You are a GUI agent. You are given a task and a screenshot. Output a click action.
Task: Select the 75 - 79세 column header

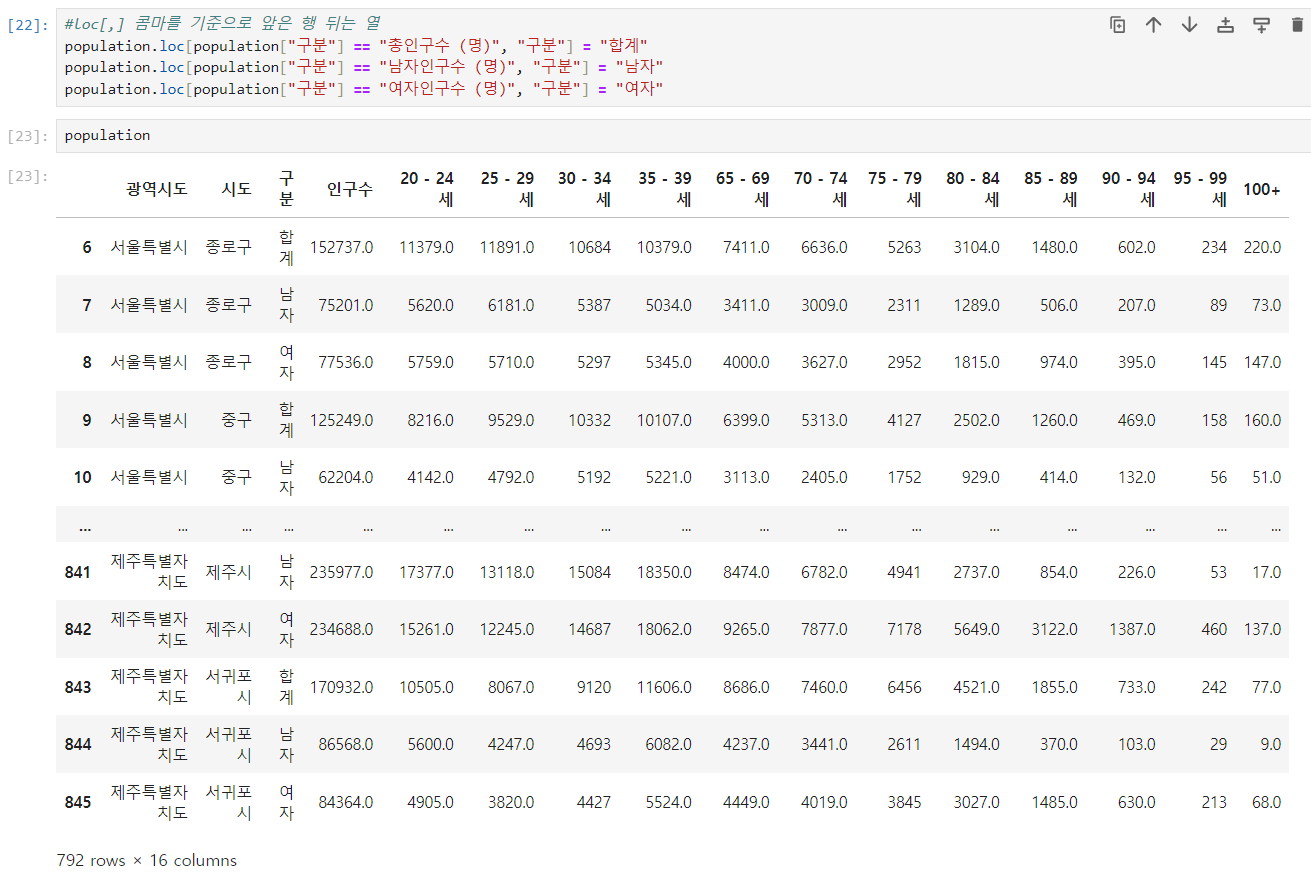pyautogui.click(x=895, y=189)
